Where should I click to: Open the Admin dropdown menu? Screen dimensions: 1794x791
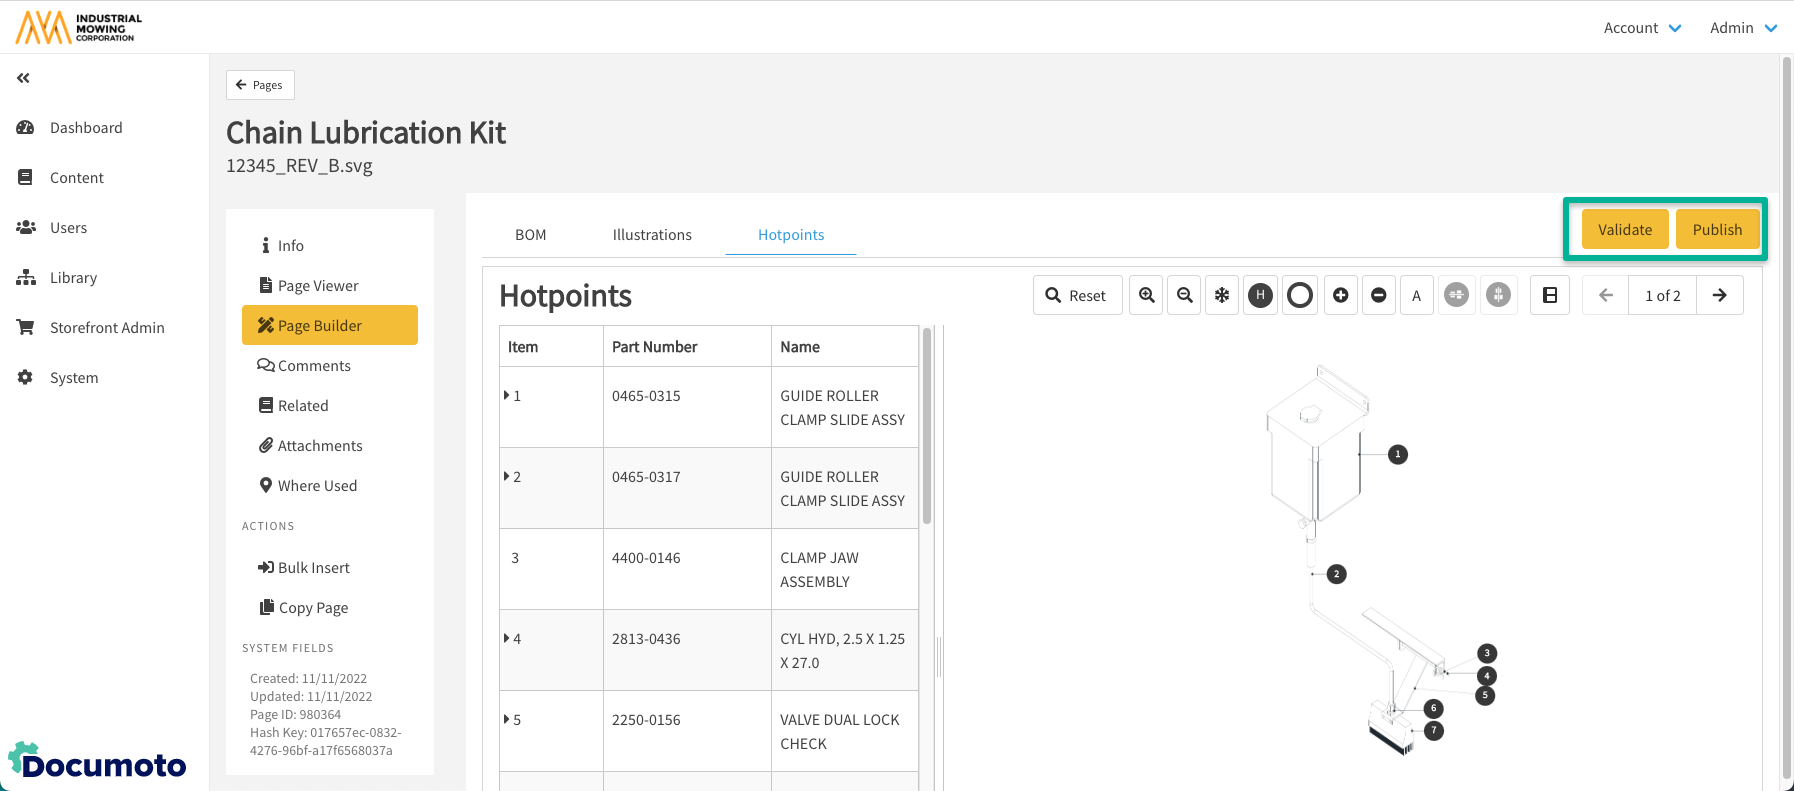pyautogui.click(x=1742, y=28)
